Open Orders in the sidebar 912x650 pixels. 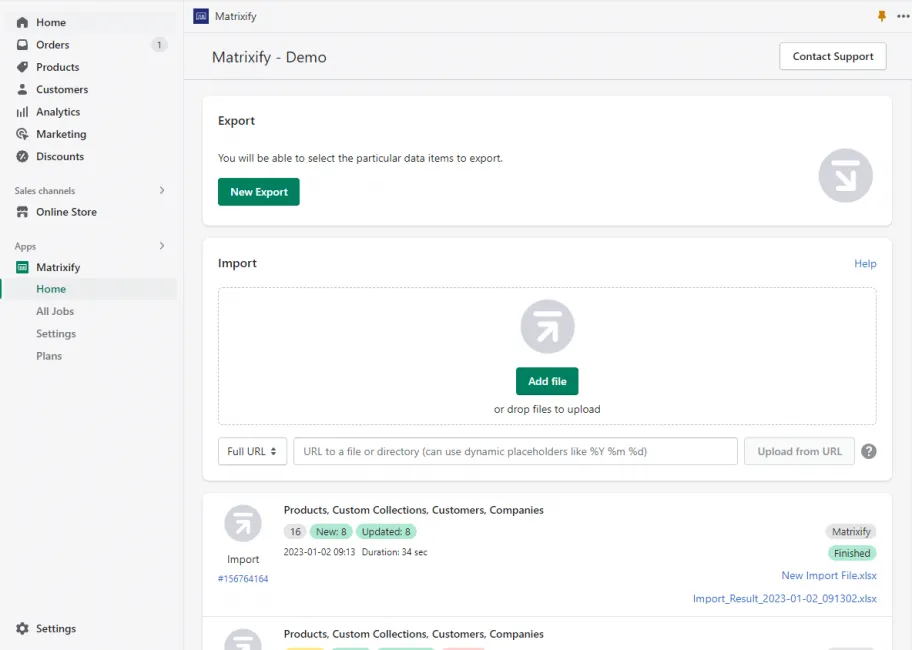pyautogui.click(x=52, y=45)
